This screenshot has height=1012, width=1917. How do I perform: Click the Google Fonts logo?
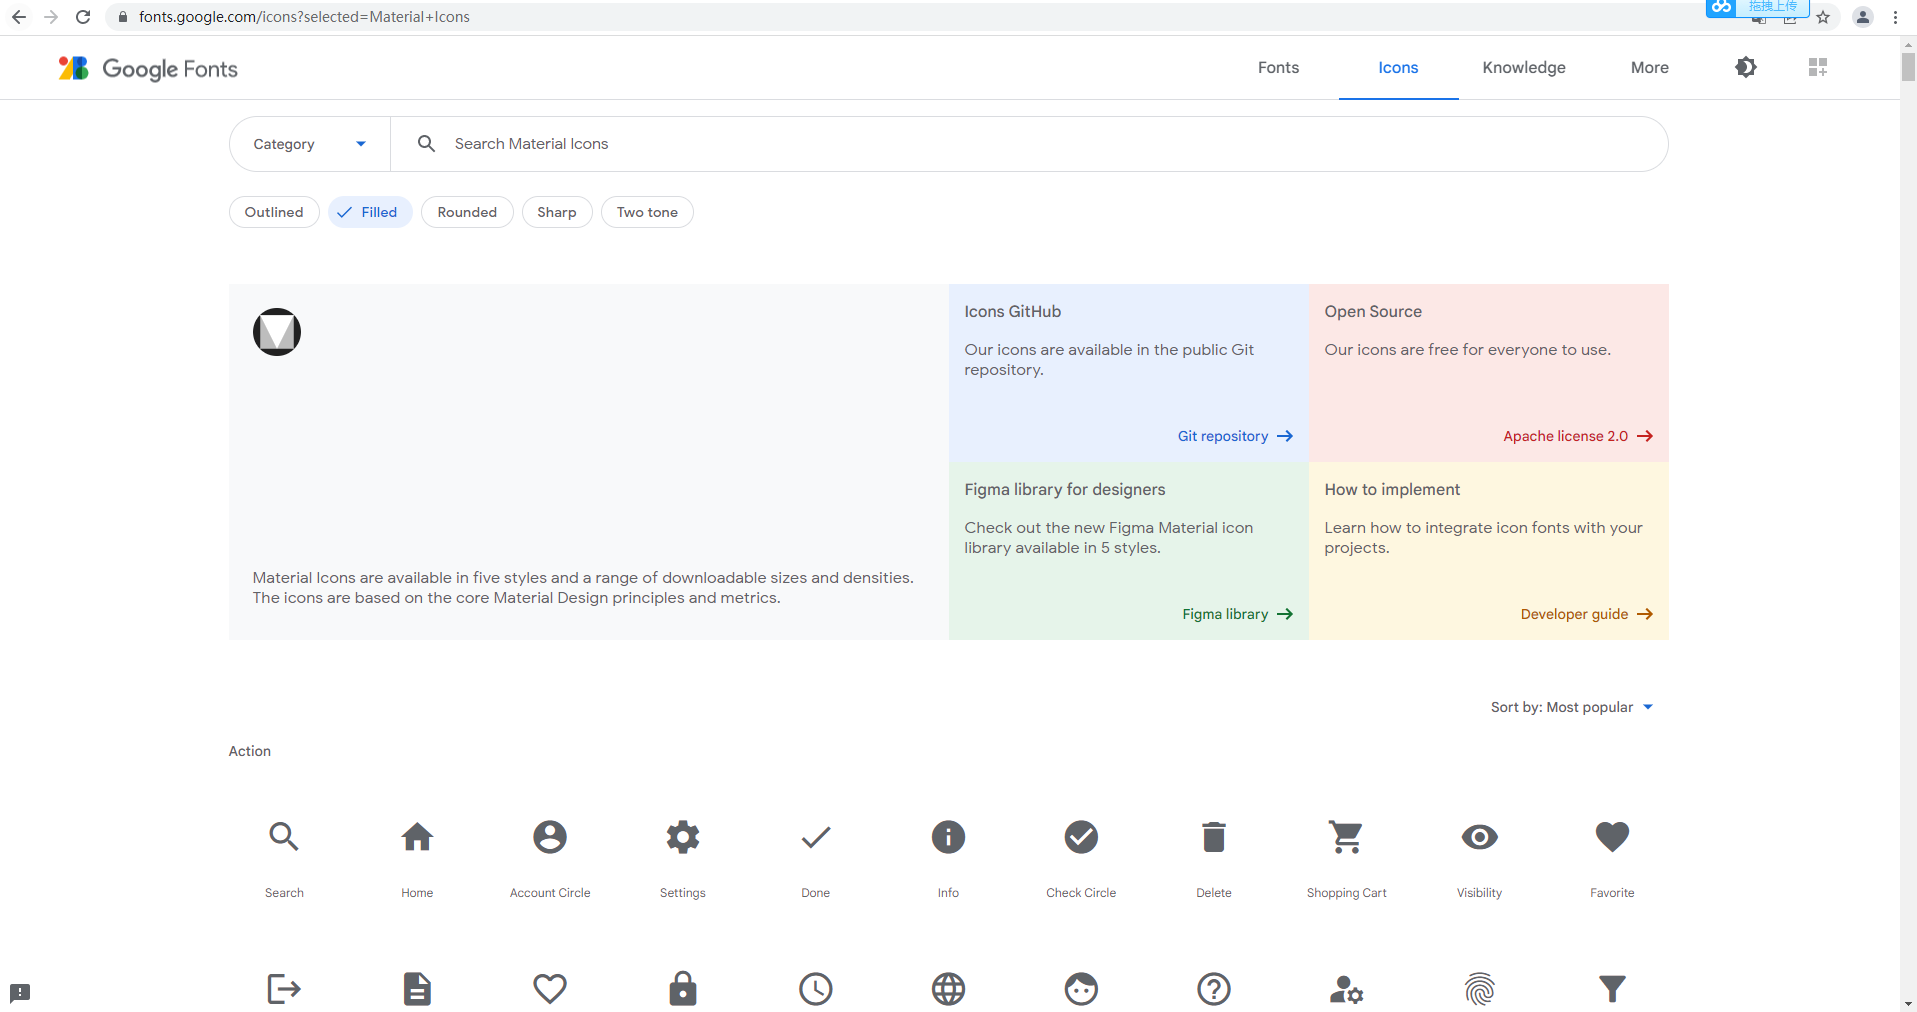coord(148,68)
